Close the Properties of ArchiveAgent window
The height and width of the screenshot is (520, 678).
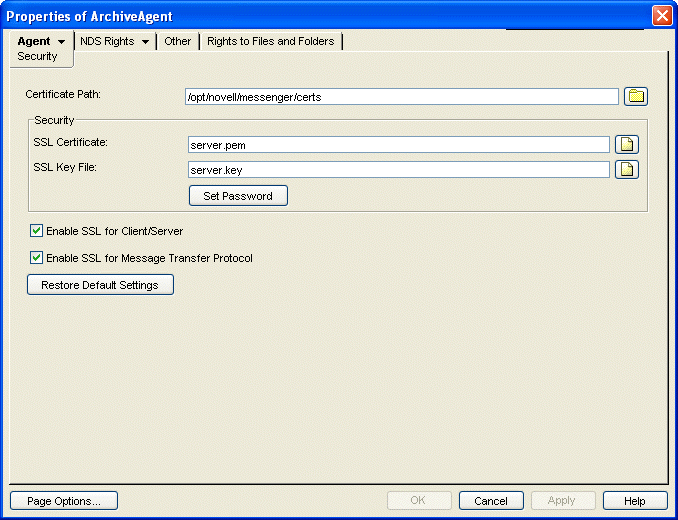tap(662, 16)
